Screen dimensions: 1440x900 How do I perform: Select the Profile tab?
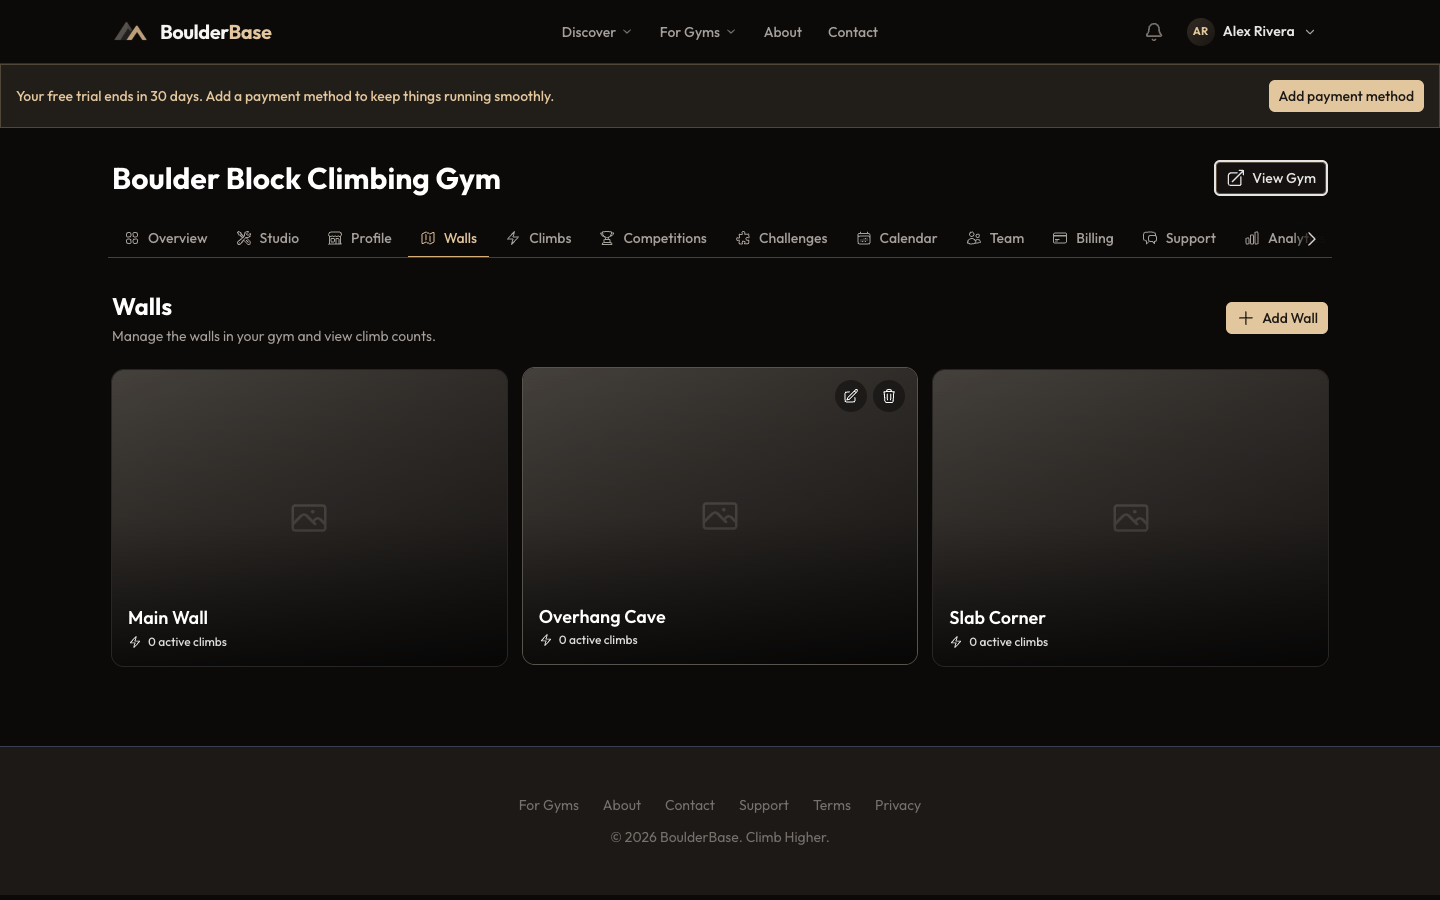[x=360, y=238]
